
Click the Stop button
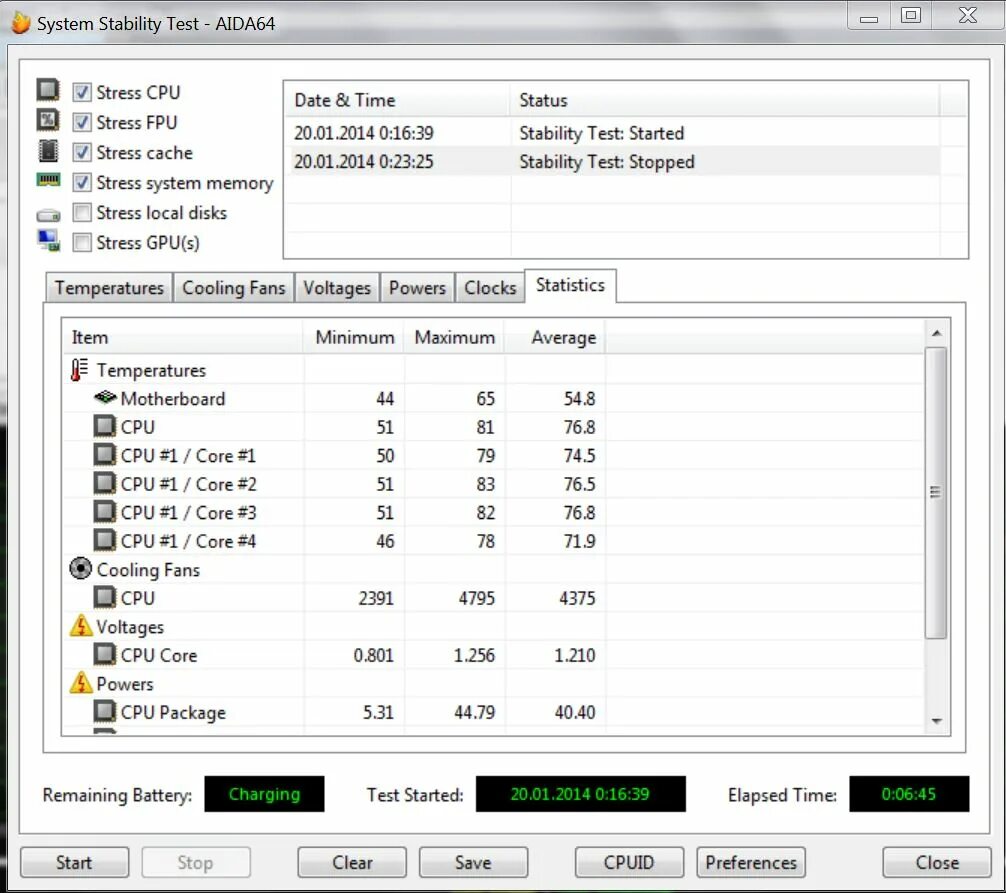click(196, 862)
